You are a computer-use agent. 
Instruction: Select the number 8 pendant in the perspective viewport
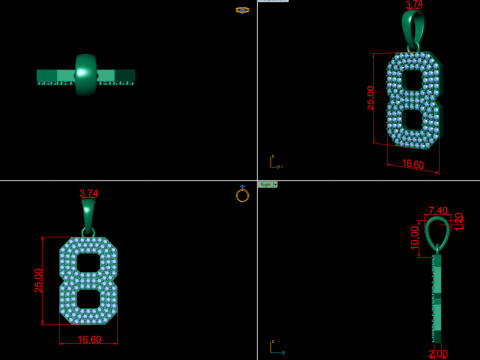coord(414,99)
